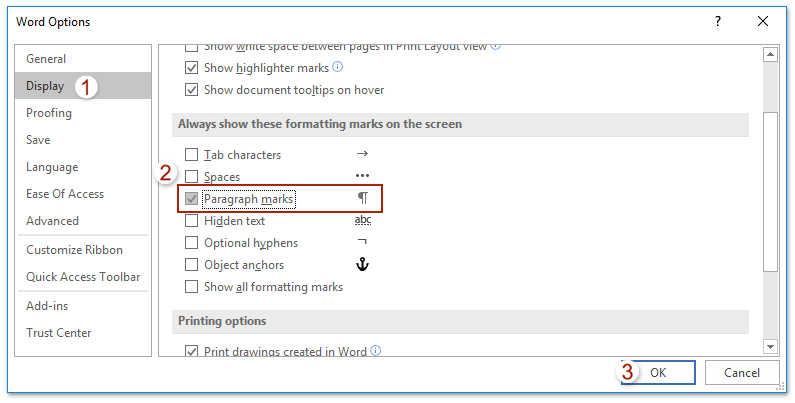795x403 pixels.
Task: Click the object anchor symbol
Action: [x=363, y=264]
